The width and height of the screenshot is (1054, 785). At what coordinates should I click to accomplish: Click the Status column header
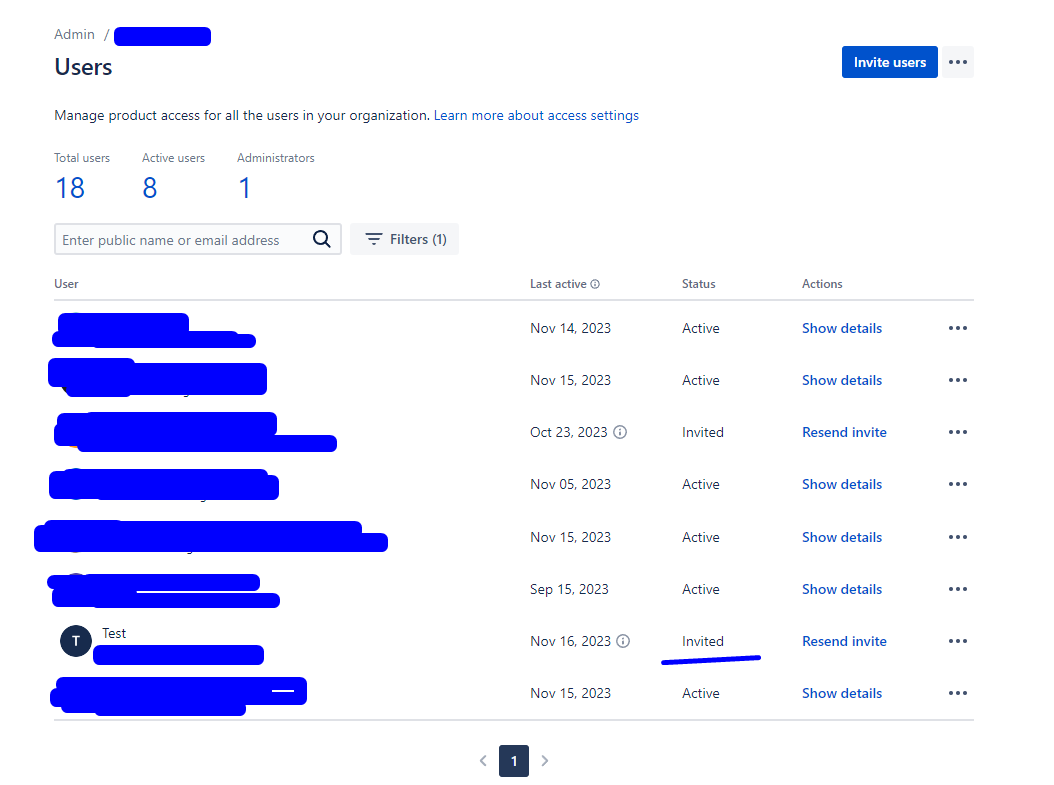698,284
